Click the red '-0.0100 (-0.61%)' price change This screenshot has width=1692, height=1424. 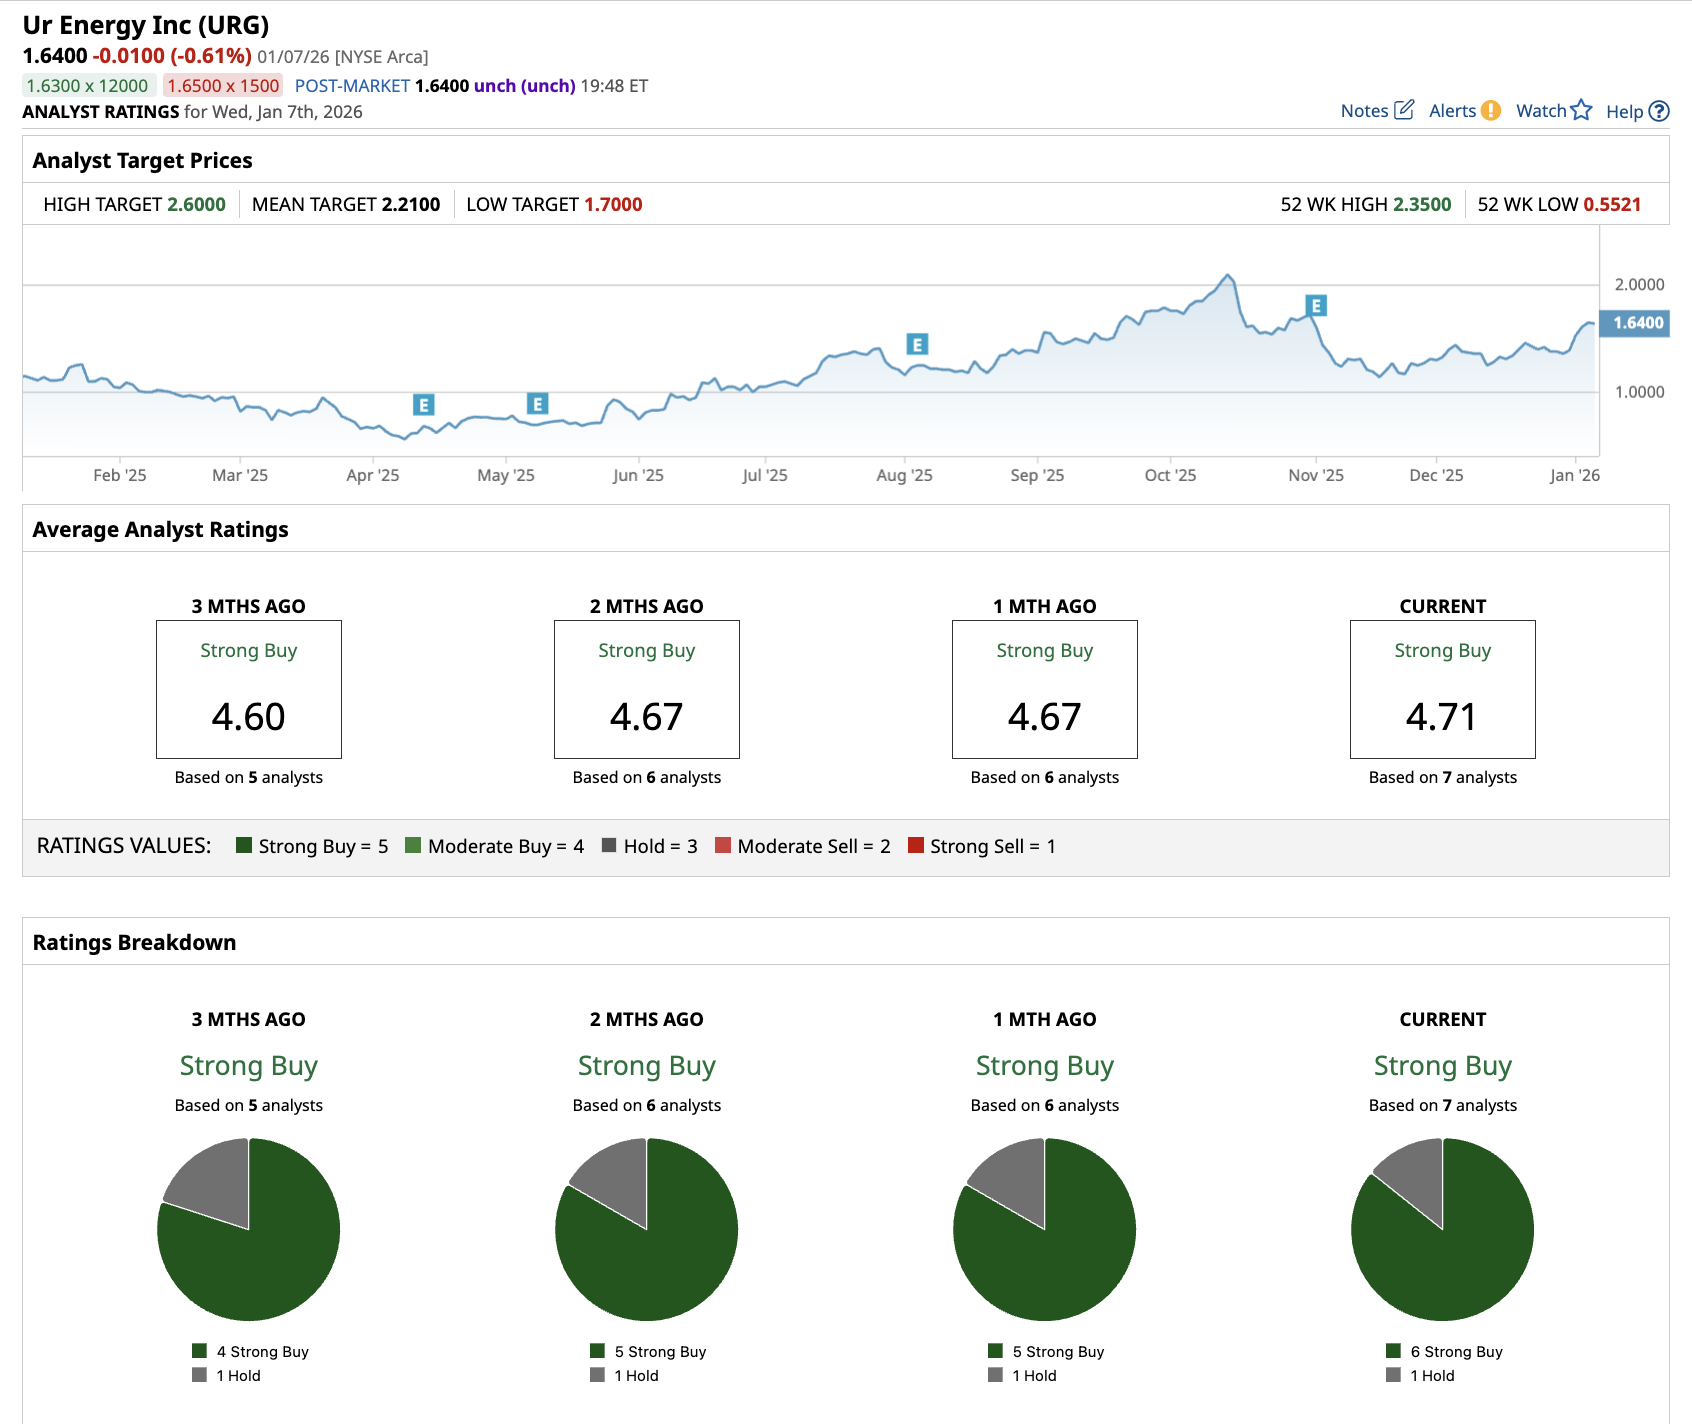click(x=172, y=56)
